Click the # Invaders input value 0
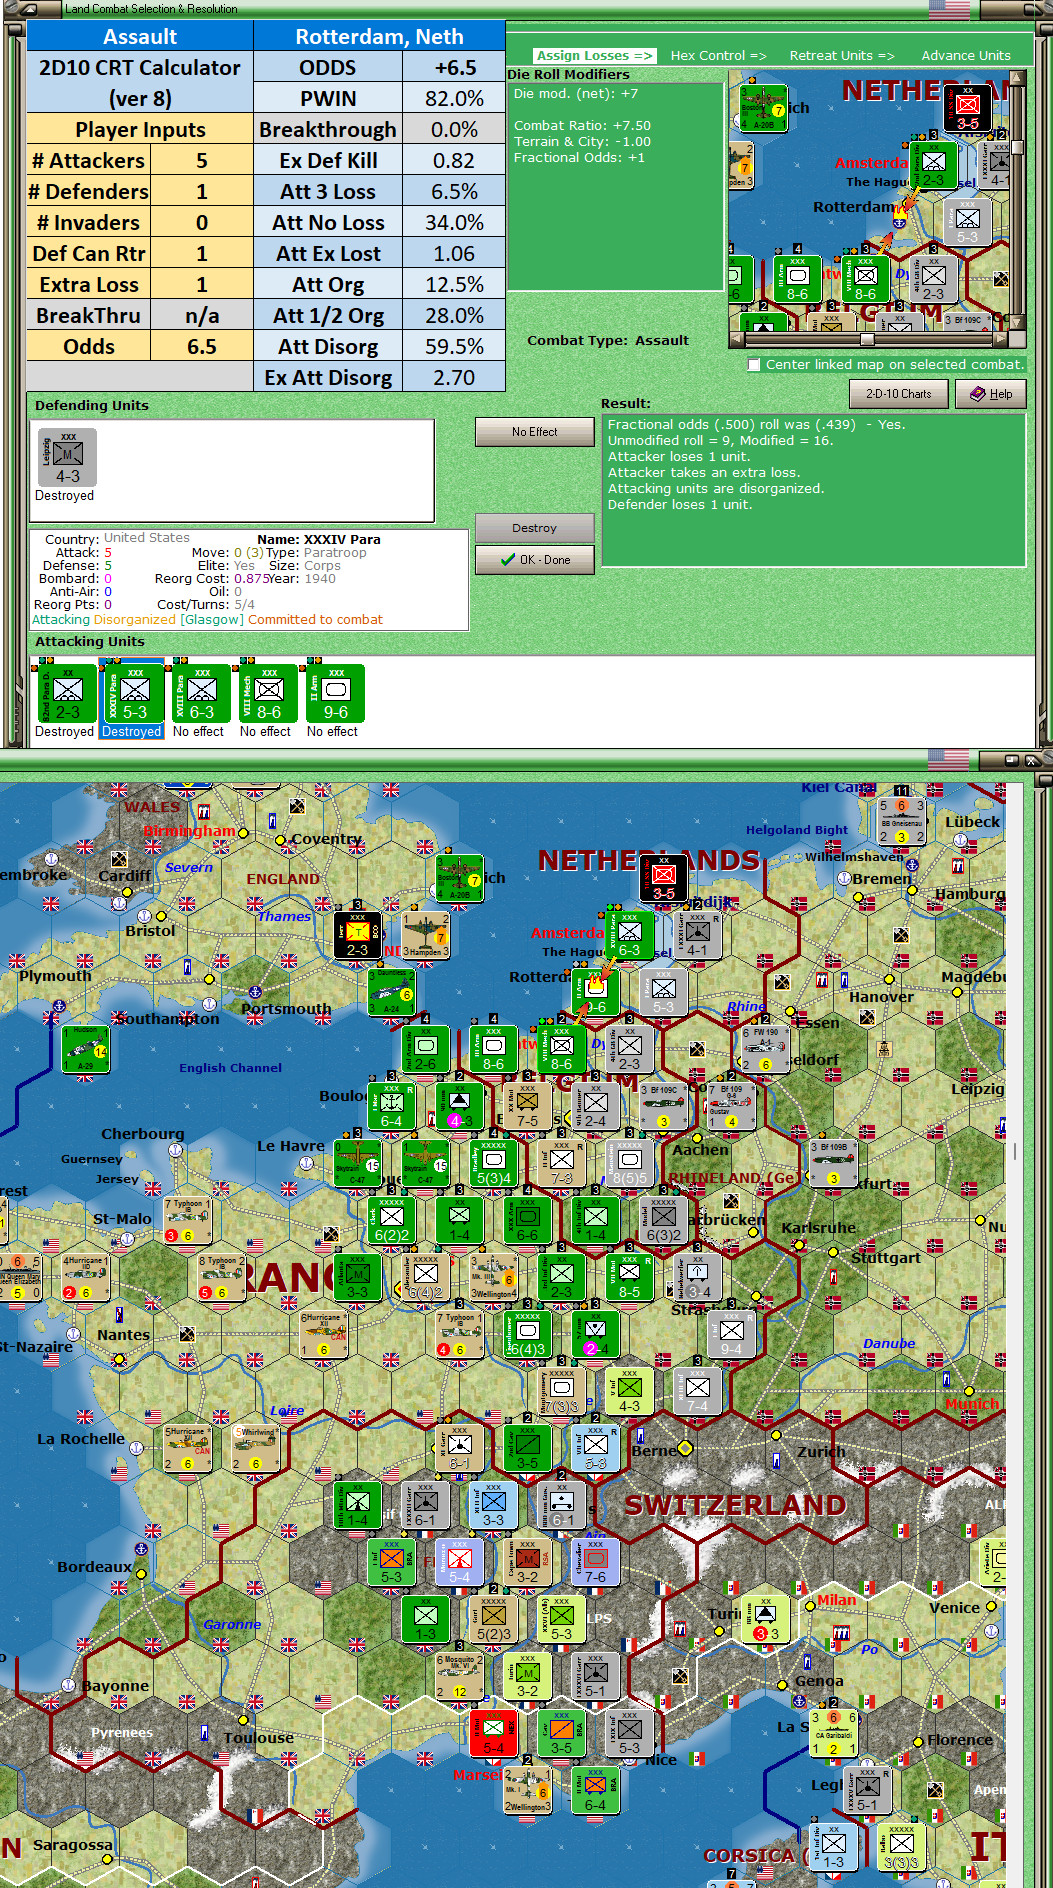Viewport: 1053px width, 1888px height. coord(202,223)
